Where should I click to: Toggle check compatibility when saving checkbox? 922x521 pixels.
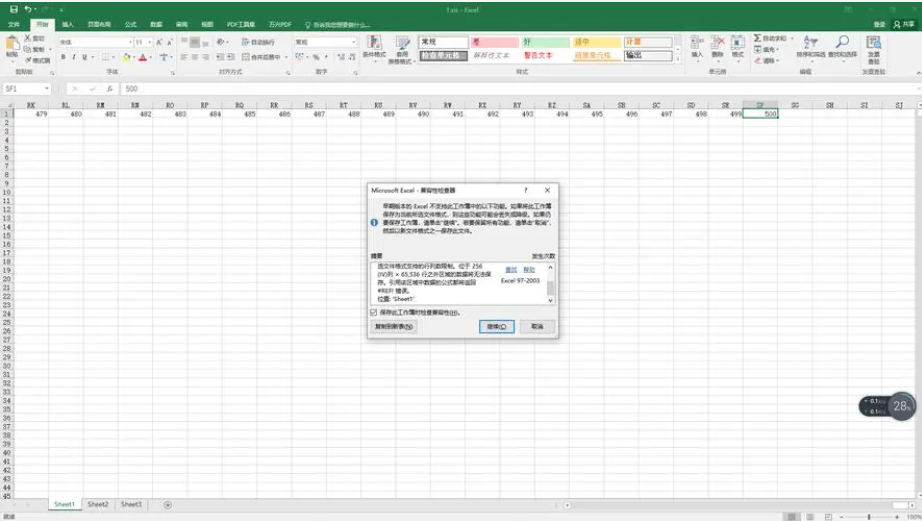click(x=374, y=312)
